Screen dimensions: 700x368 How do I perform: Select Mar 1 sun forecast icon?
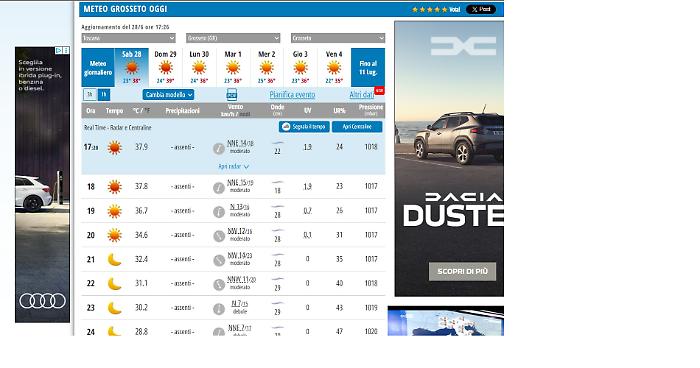233,68
